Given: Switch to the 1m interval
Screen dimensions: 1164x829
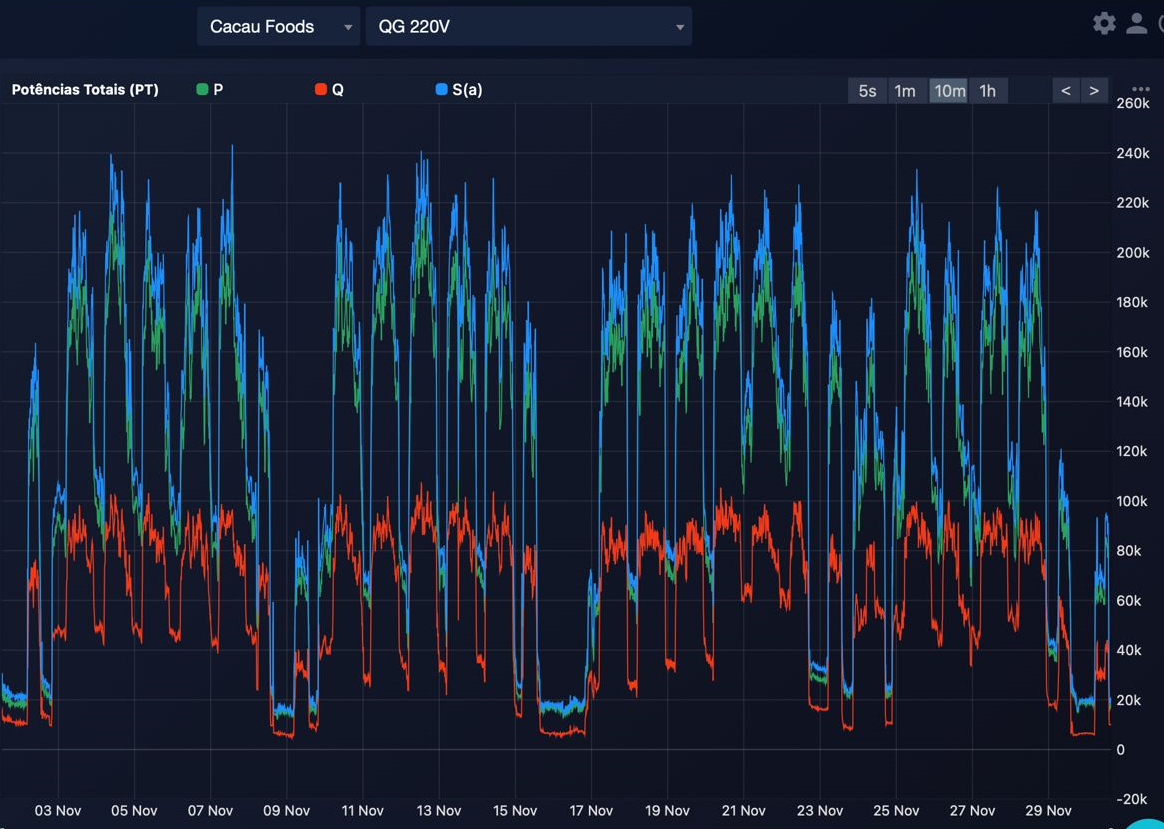Looking at the screenshot, I should tap(905, 91).
